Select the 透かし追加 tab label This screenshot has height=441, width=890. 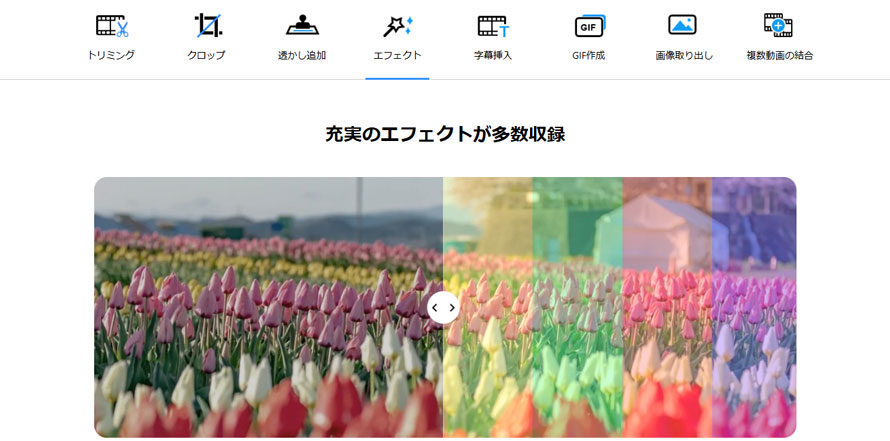tap(302, 55)
